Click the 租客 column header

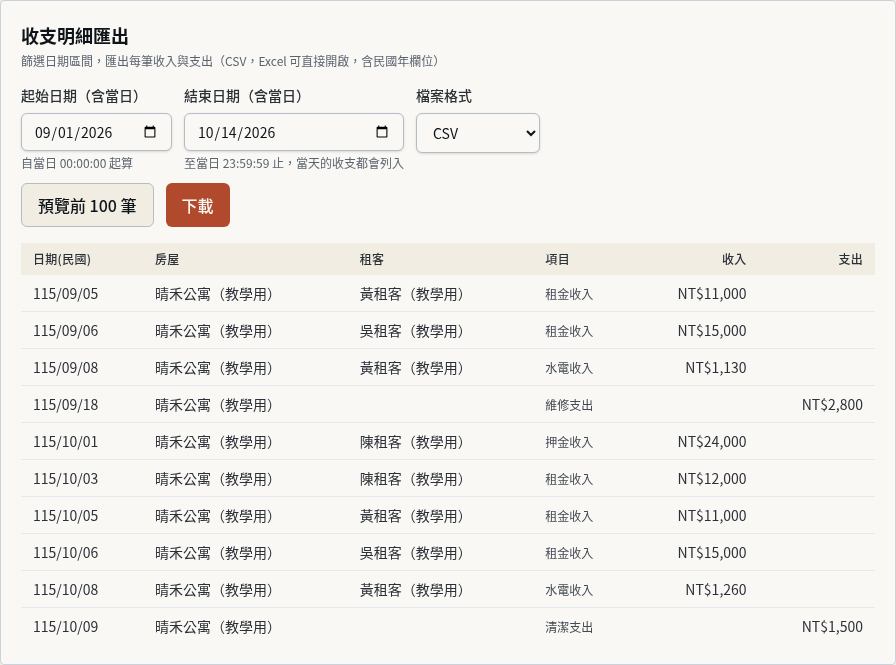371,259
